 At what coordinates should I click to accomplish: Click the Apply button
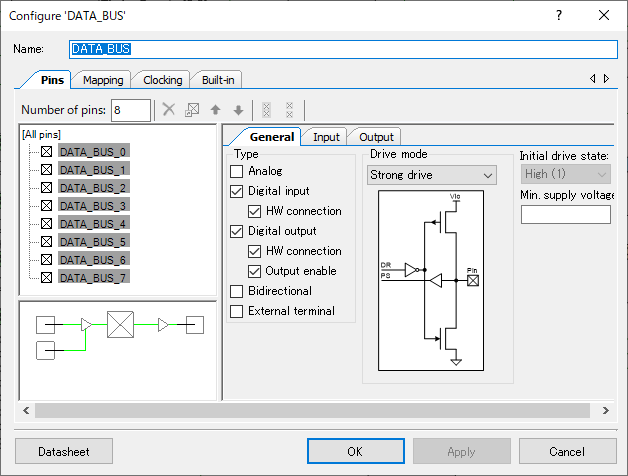pos(461,451)
